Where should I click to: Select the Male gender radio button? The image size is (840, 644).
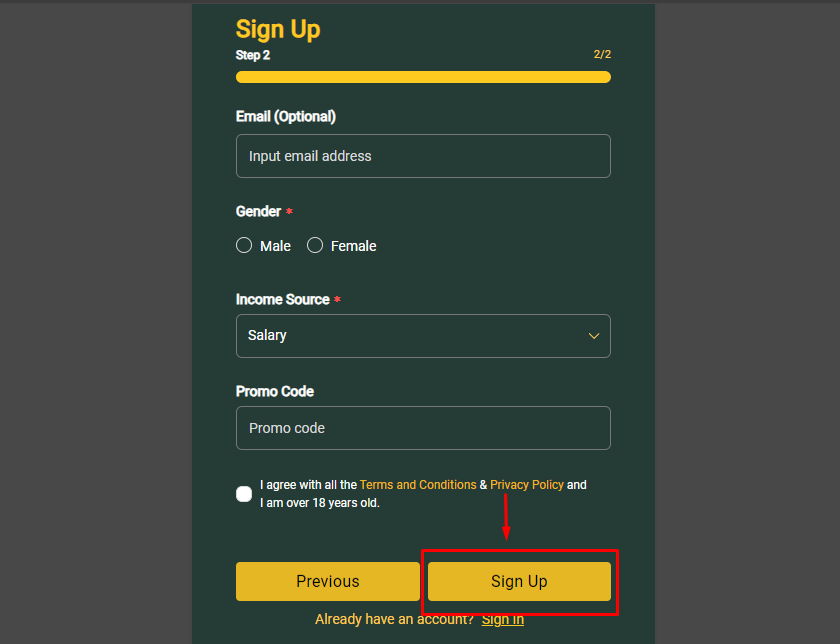point(244,245)
